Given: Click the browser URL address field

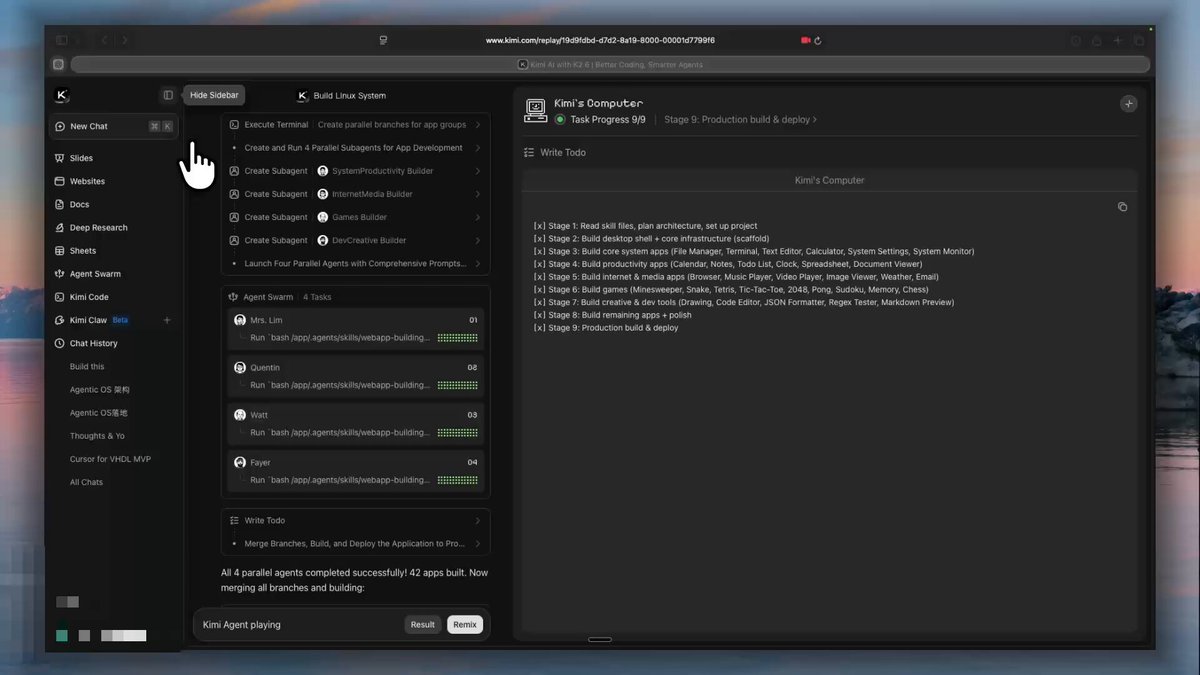Looking at the screenshot, I should point(600,41).
